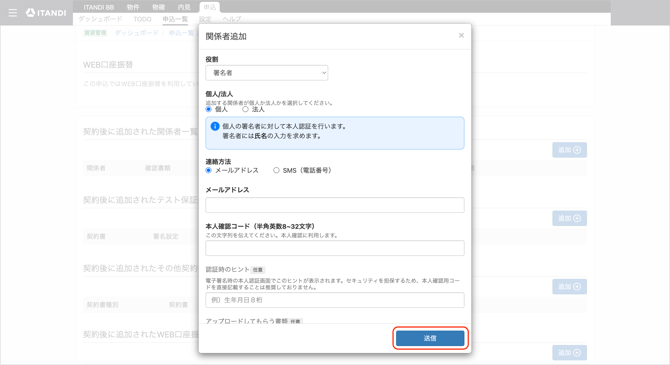The image size is (670, 365).
Task: Focus the メールアドレス input field
Action: tap(335, 205)
